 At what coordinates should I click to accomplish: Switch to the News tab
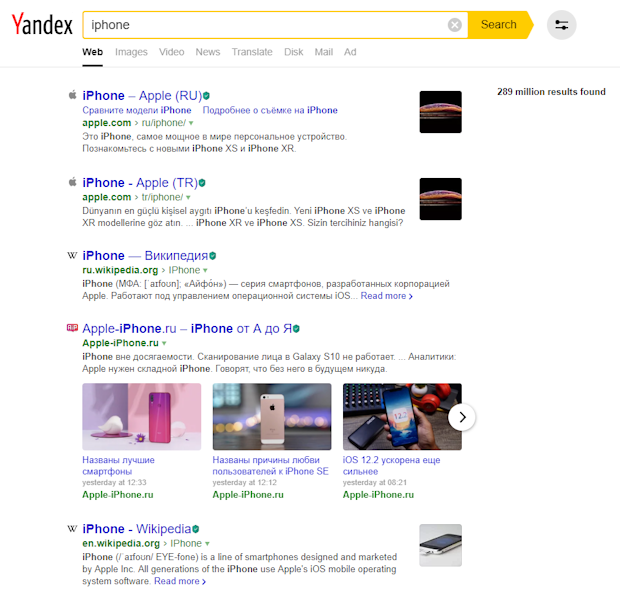208,52
